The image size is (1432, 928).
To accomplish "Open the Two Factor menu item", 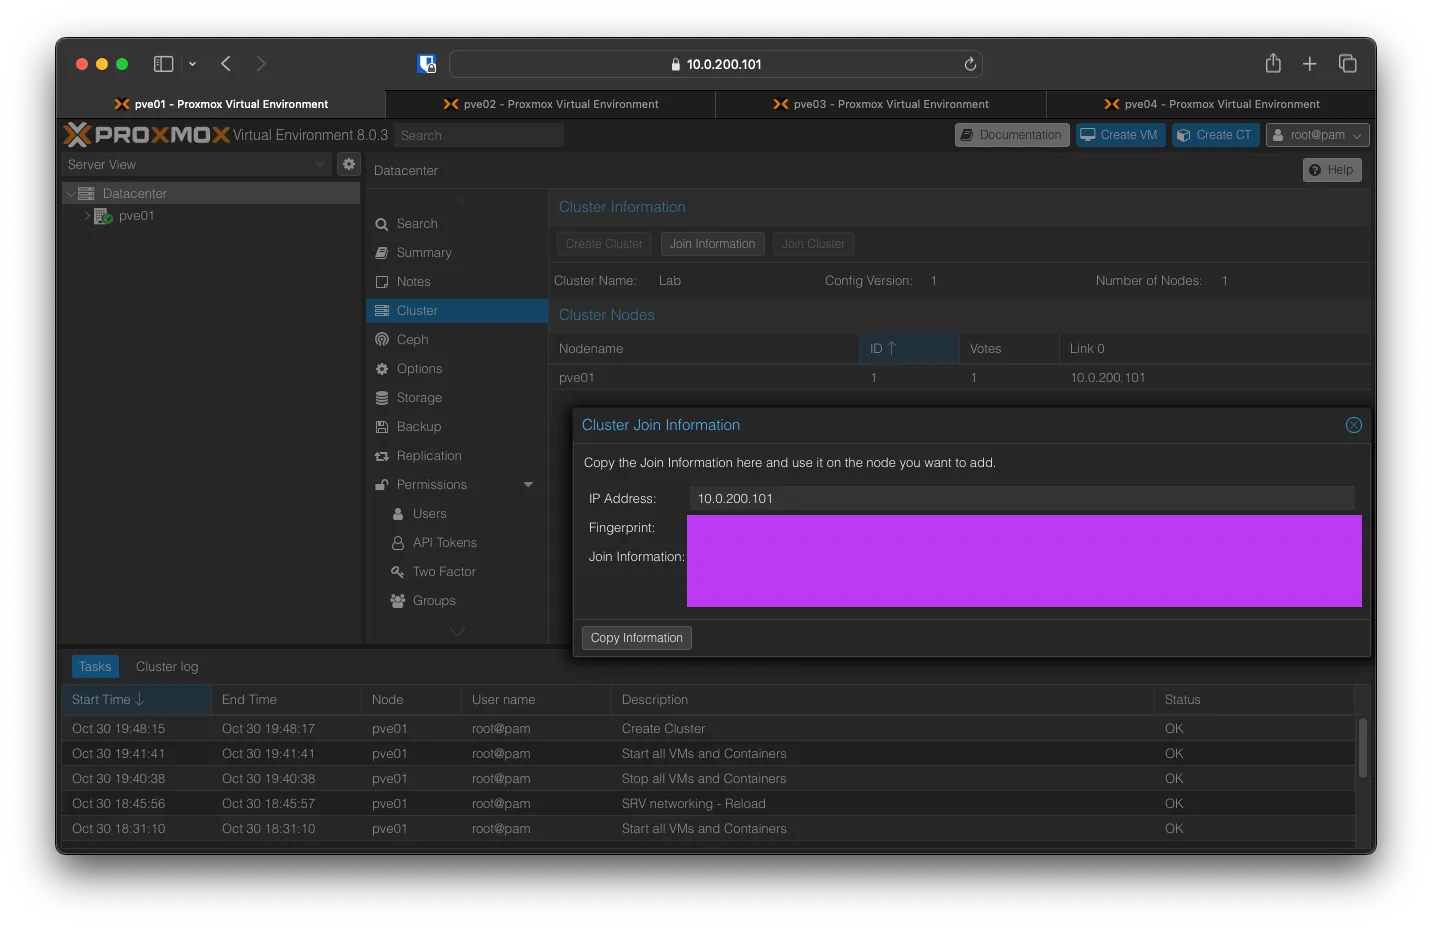I will point(457,572).
